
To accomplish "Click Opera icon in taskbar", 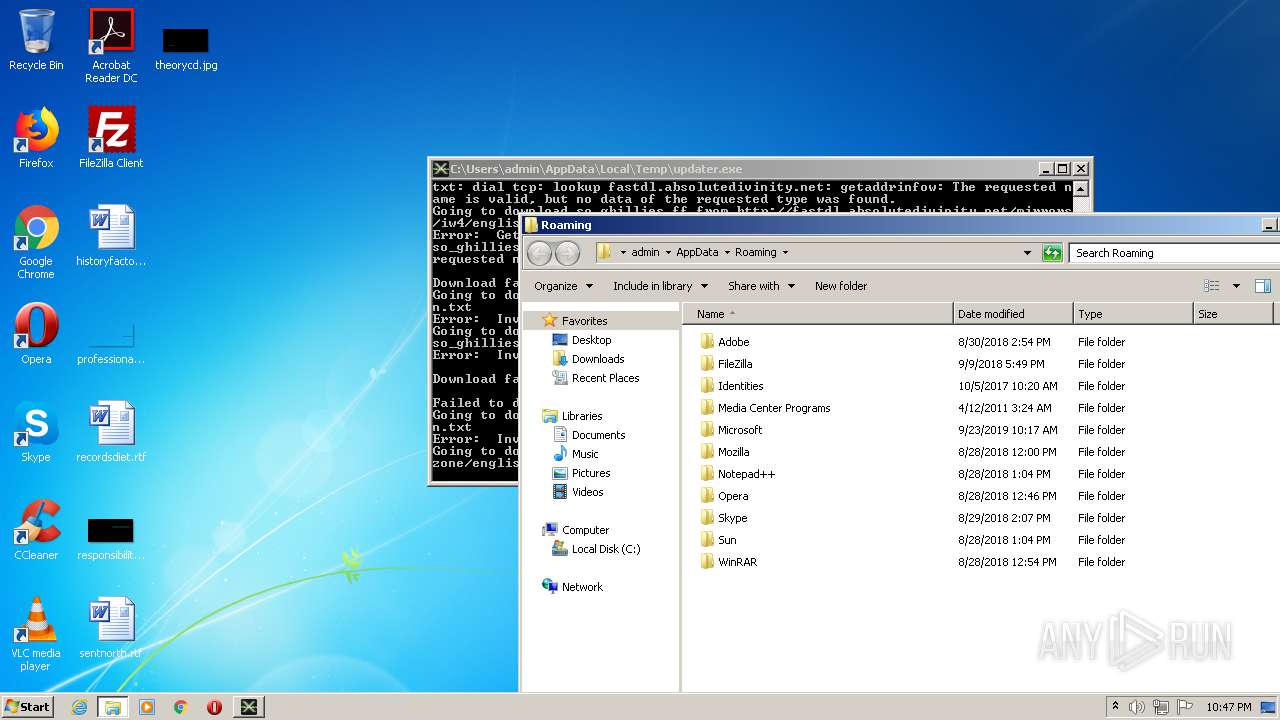I will coord(214,707).
